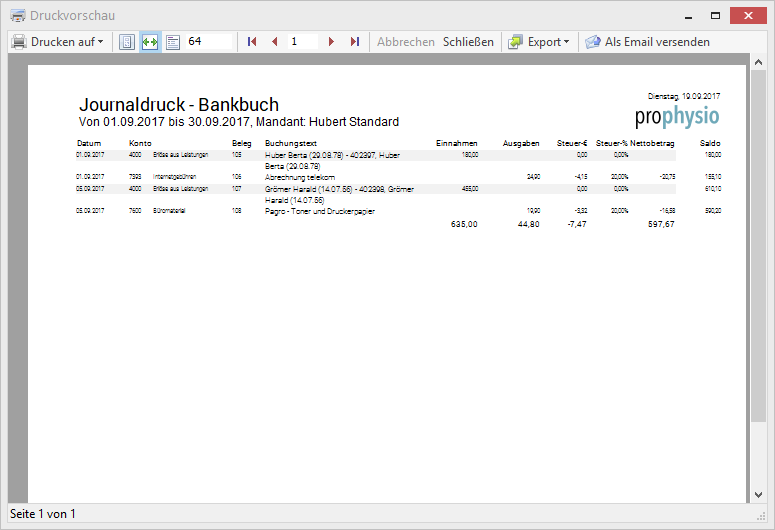
Task: Click the Druckvorschau title bar icon
Action: pos(17,15)
